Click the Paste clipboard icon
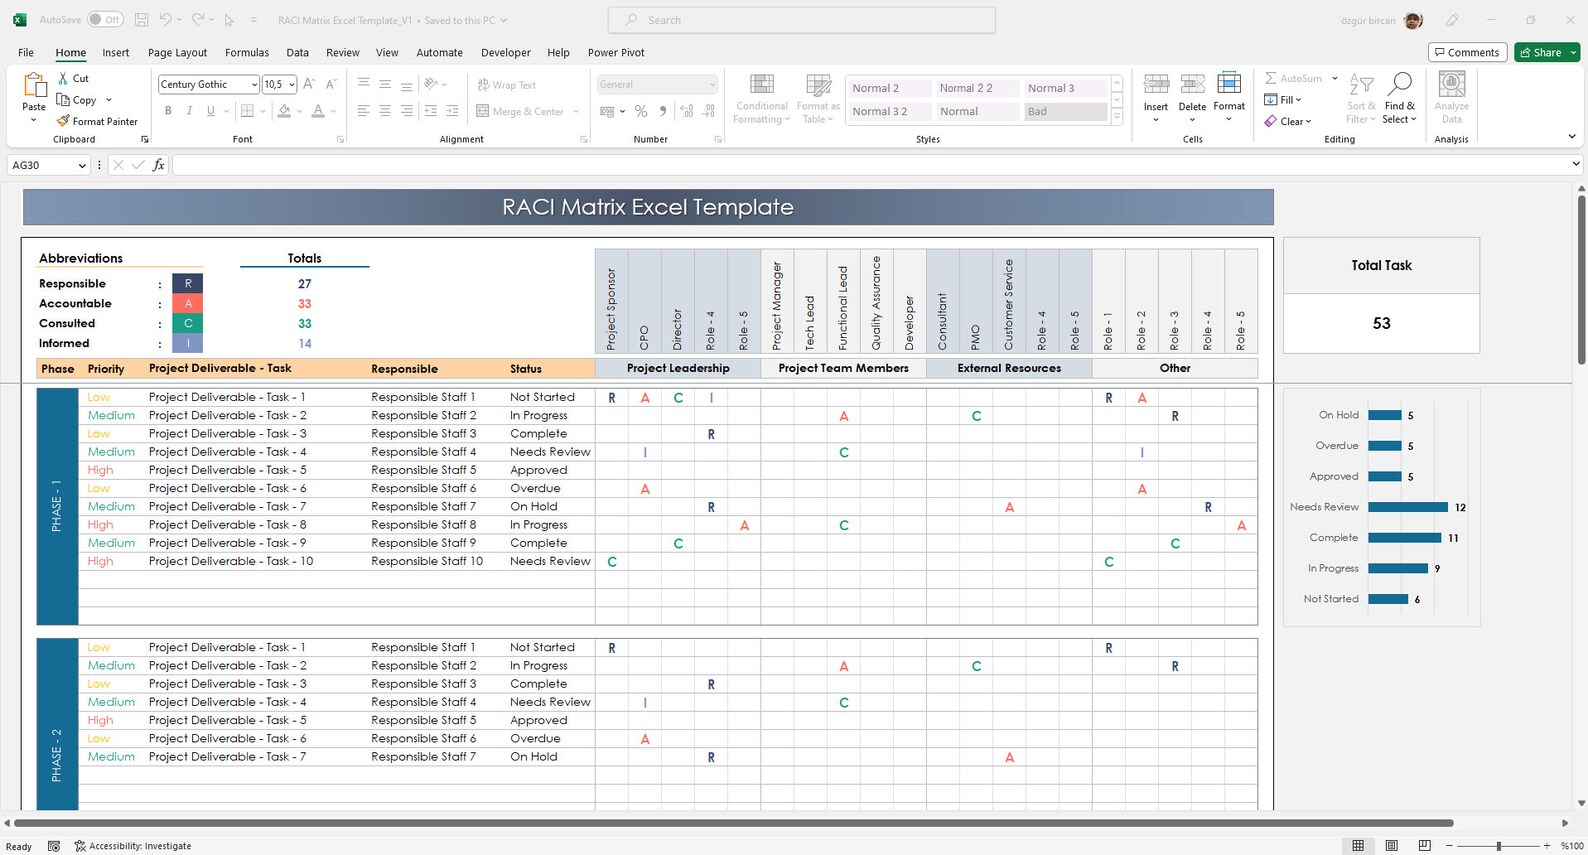This screenshot has width=1588, height=855. 34,85
